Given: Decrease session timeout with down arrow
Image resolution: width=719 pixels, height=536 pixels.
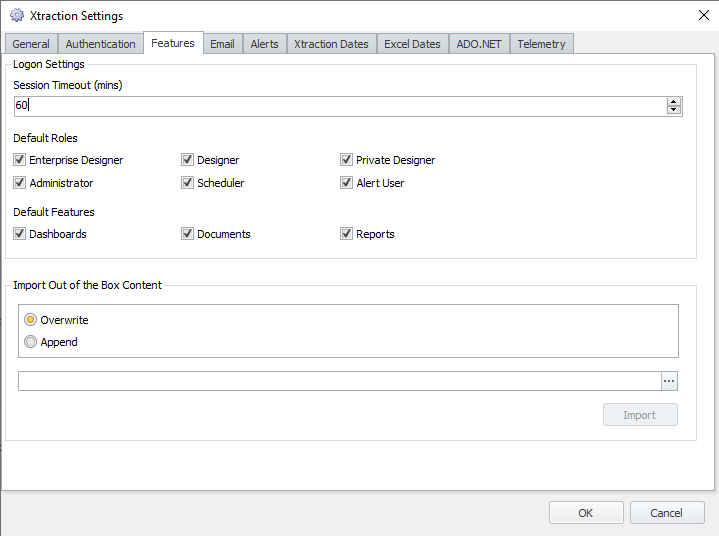Looking at the screenshot, I should click(673, 110).
